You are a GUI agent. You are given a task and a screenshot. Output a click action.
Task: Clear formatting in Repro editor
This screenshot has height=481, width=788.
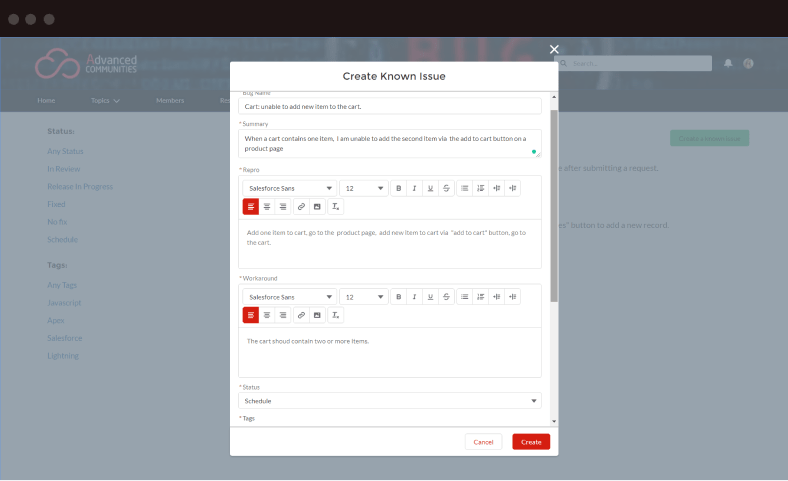[x=335, y=207]
